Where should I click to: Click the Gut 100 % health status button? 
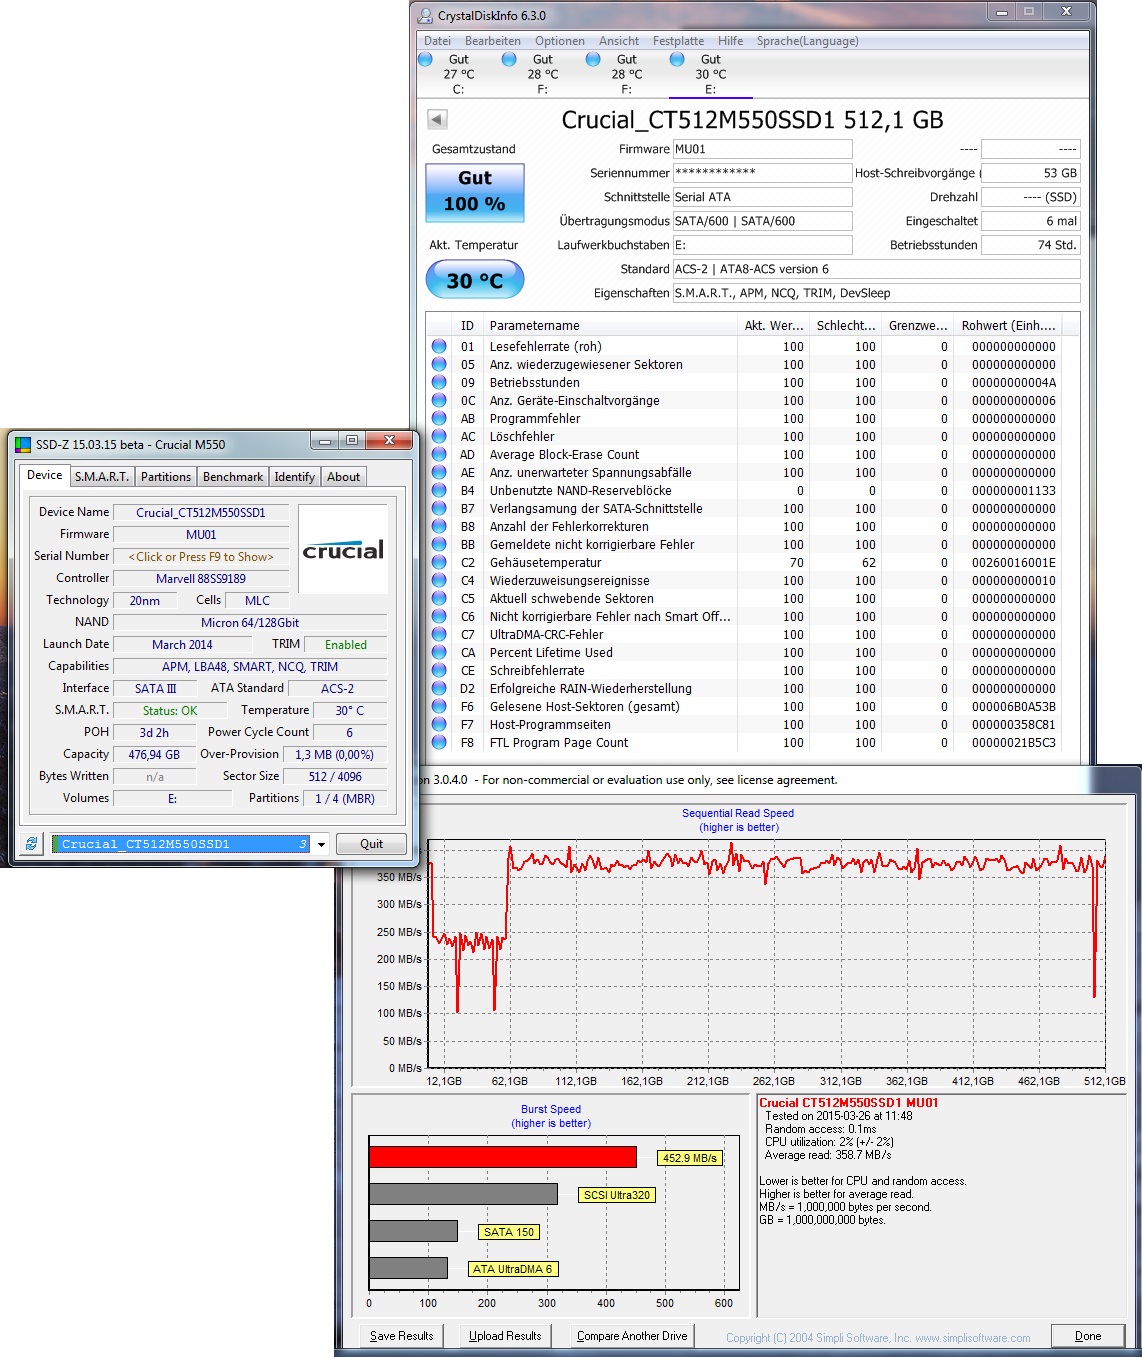[475, 191]
